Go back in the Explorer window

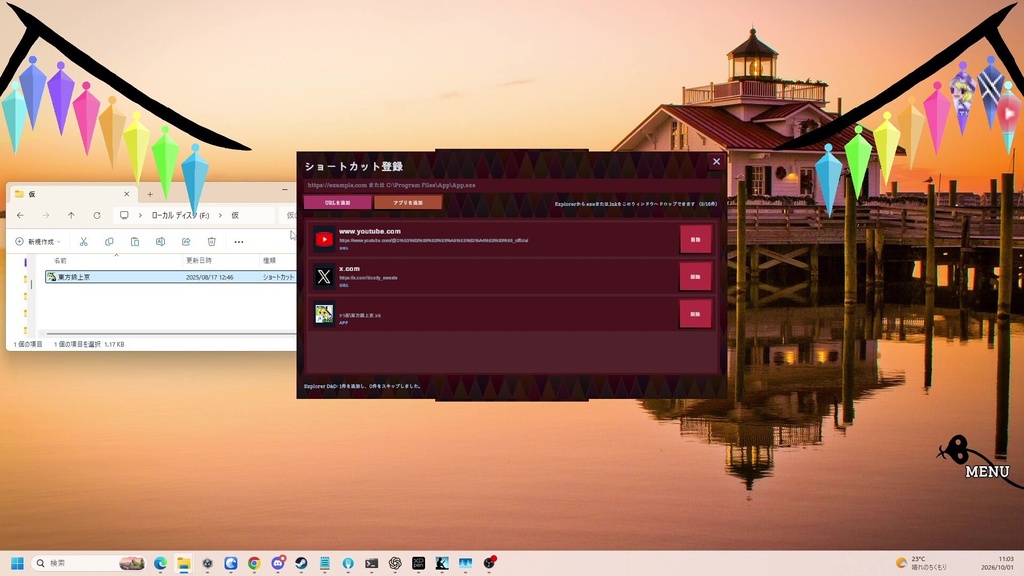pos(20,215)
